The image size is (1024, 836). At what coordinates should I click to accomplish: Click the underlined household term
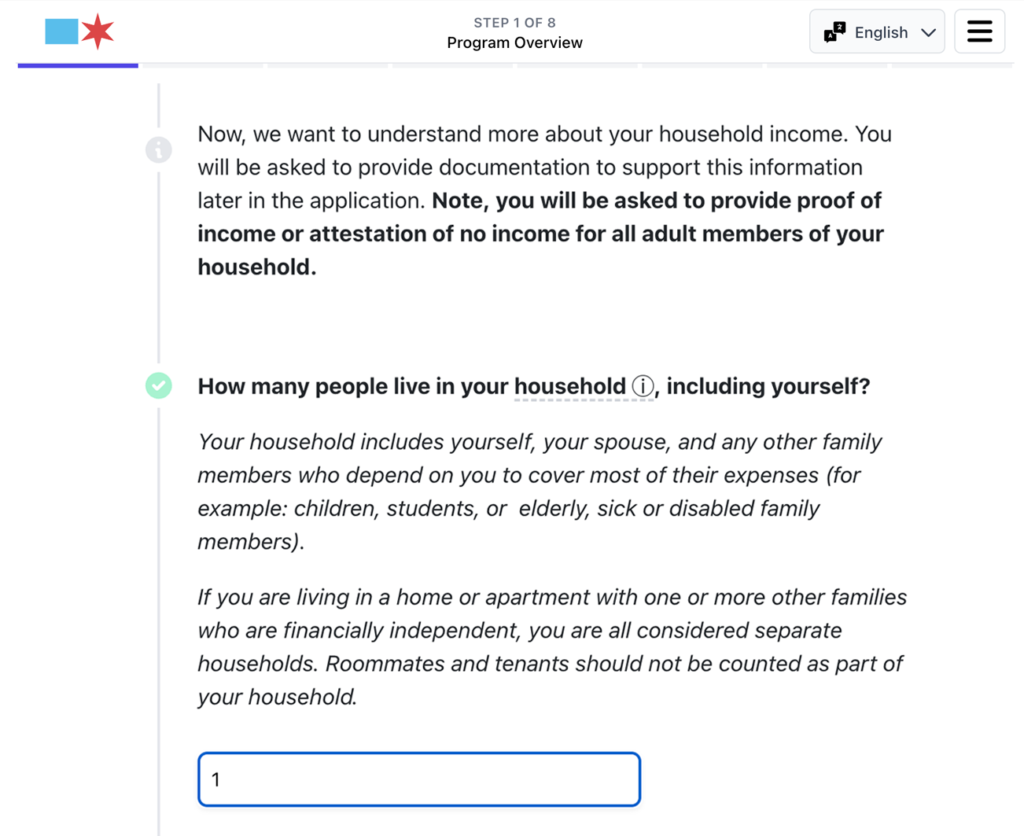click(x=569, y=386)
